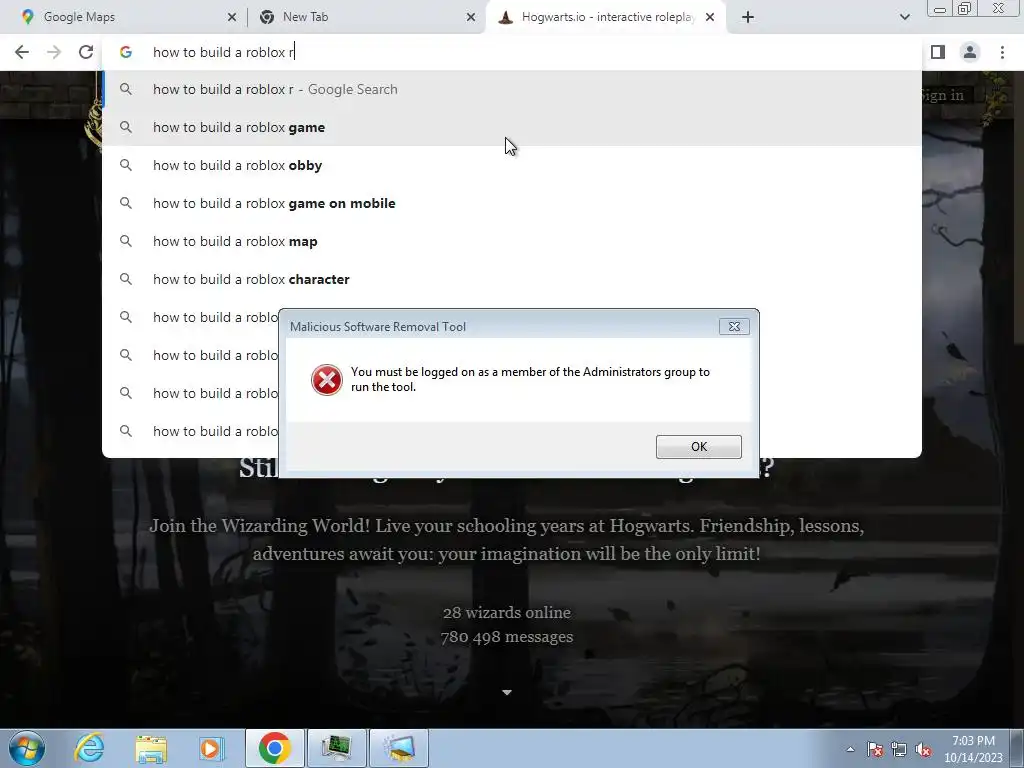The image size is (1024, 768).
Task: Choose suggestion 'how to build a roblox map'
Action: point(512,241)
